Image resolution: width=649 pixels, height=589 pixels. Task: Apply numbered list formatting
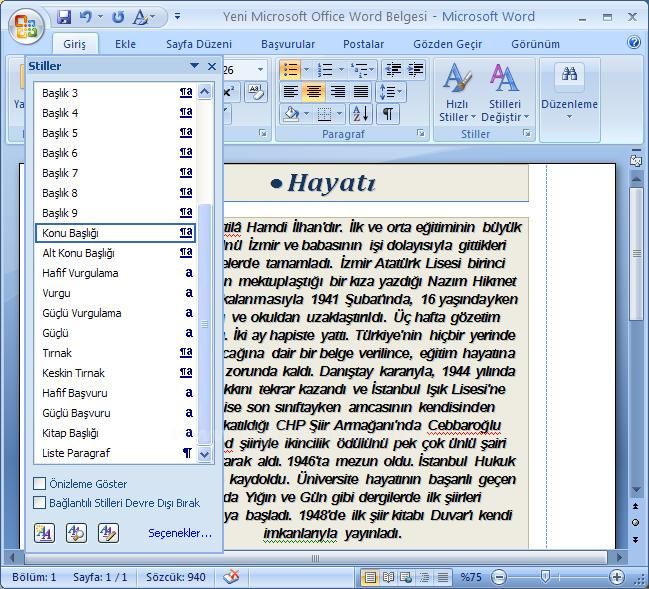pyautogui.click(x=325, y=70)
